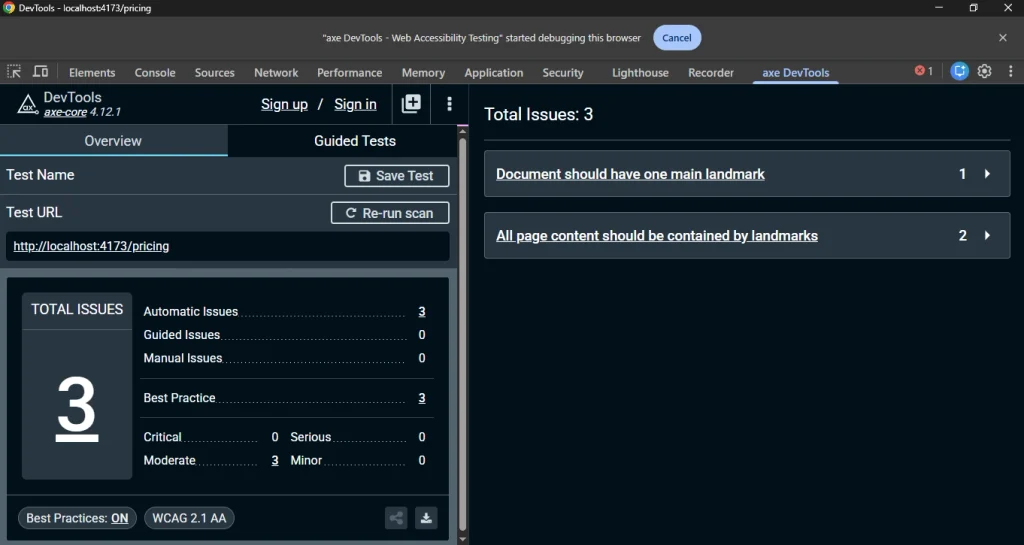The height and width of the screenshot is (545, 1024).
Task: Open the Memory tab
Action: click(423, 72)
